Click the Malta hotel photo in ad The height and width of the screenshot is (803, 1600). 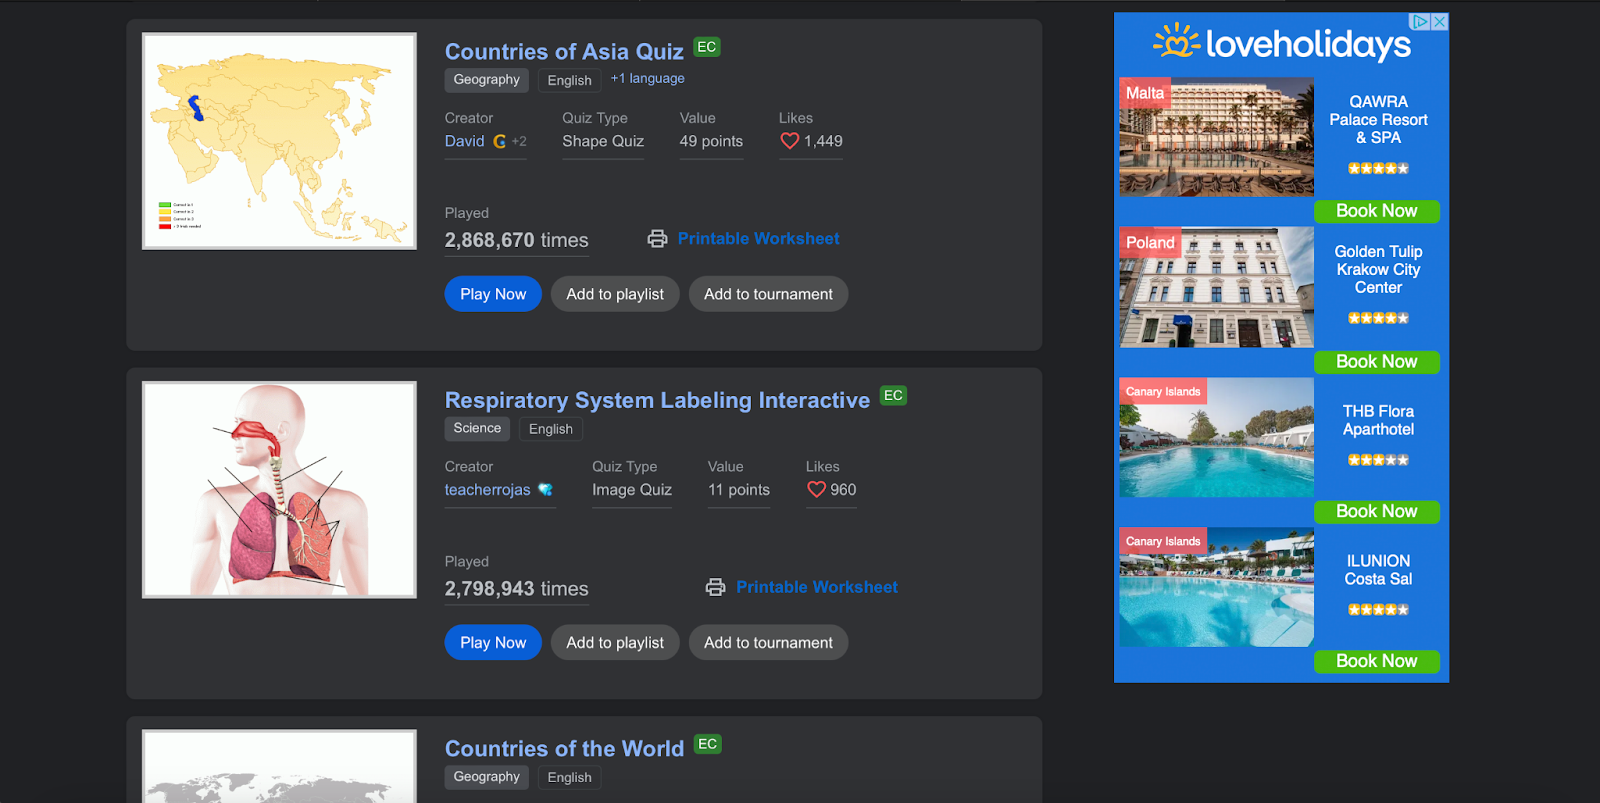pyautogui.click(x=1216, y=137)
